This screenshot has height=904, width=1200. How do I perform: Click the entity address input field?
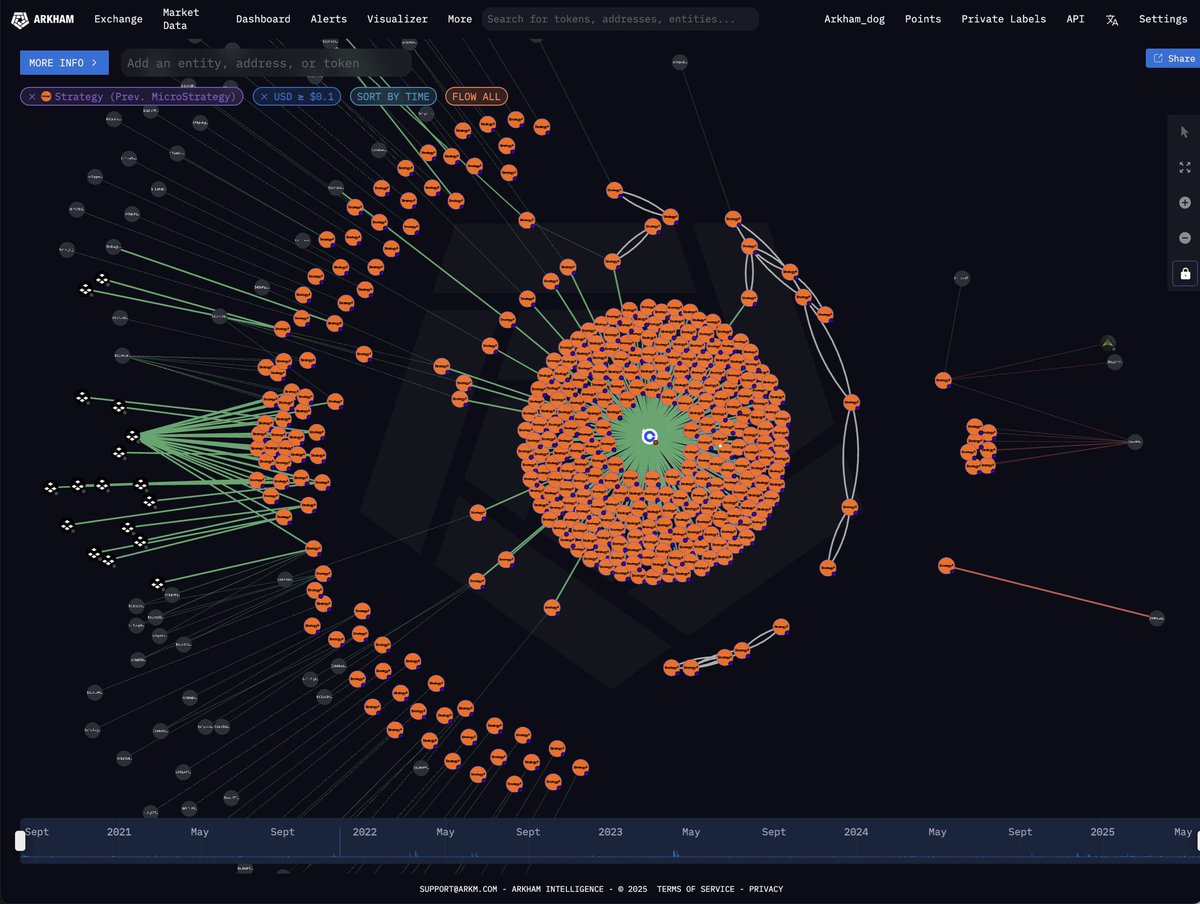(x=265, y=62)
